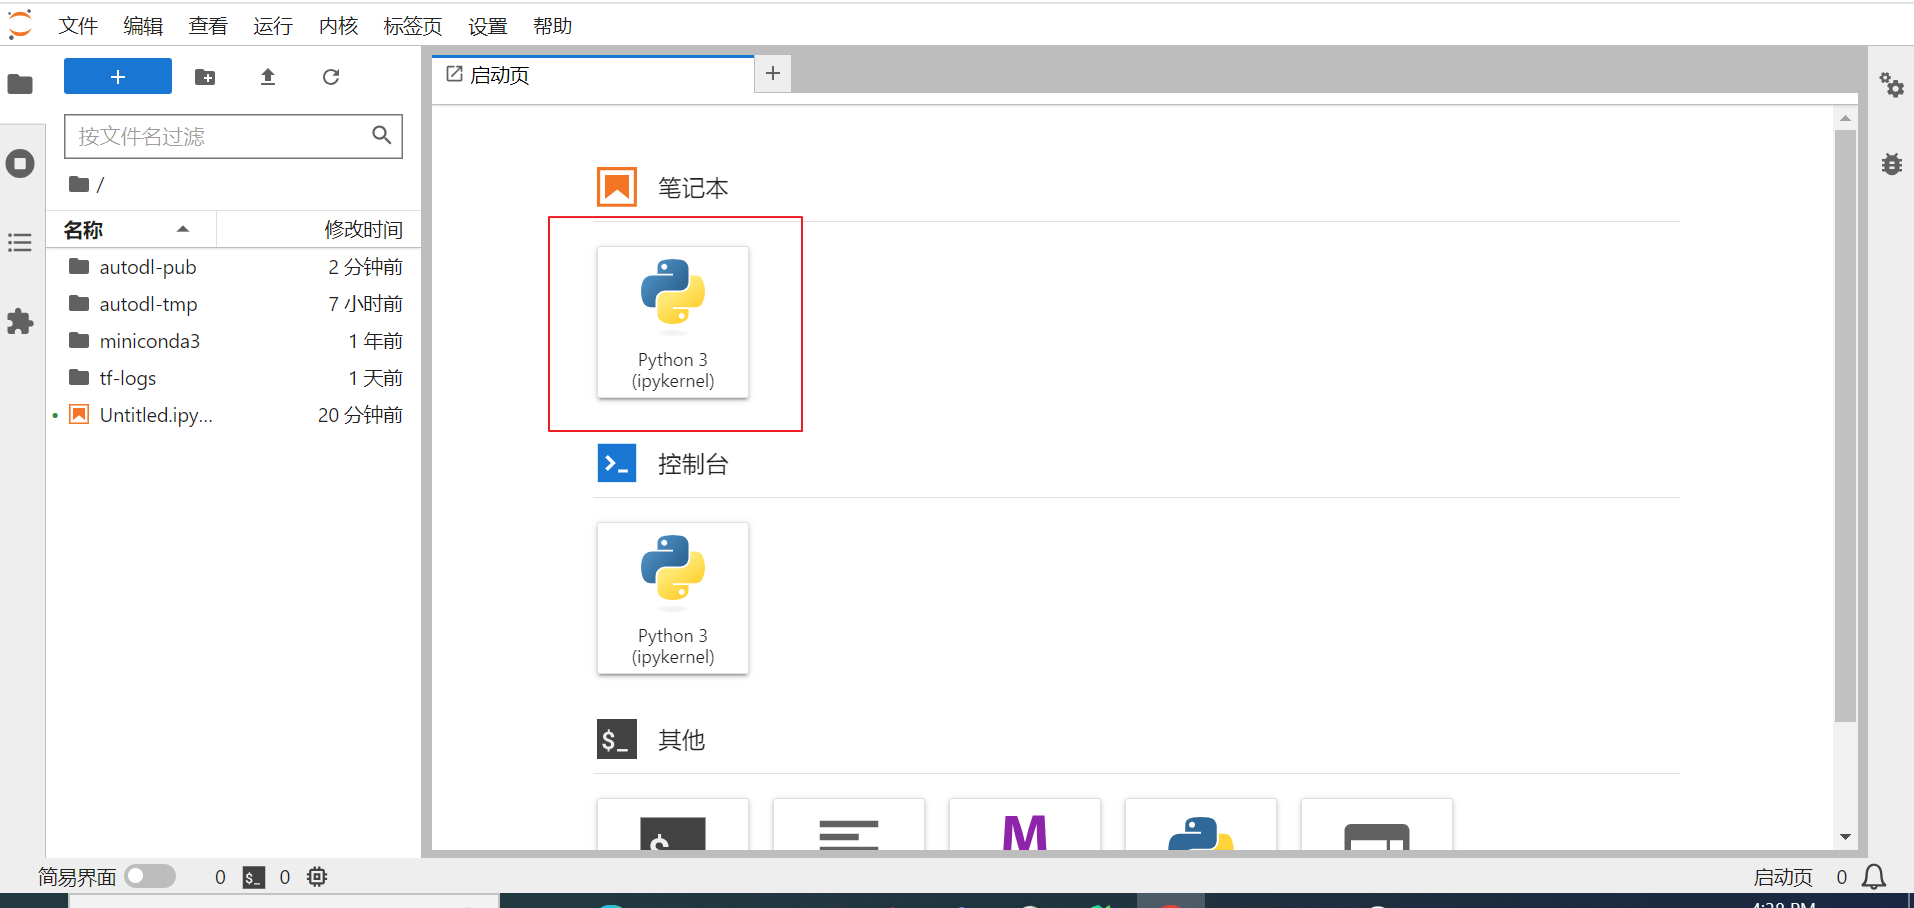Open the extension manager puzzle icon
1914x908 pixels.
(20, 321)
